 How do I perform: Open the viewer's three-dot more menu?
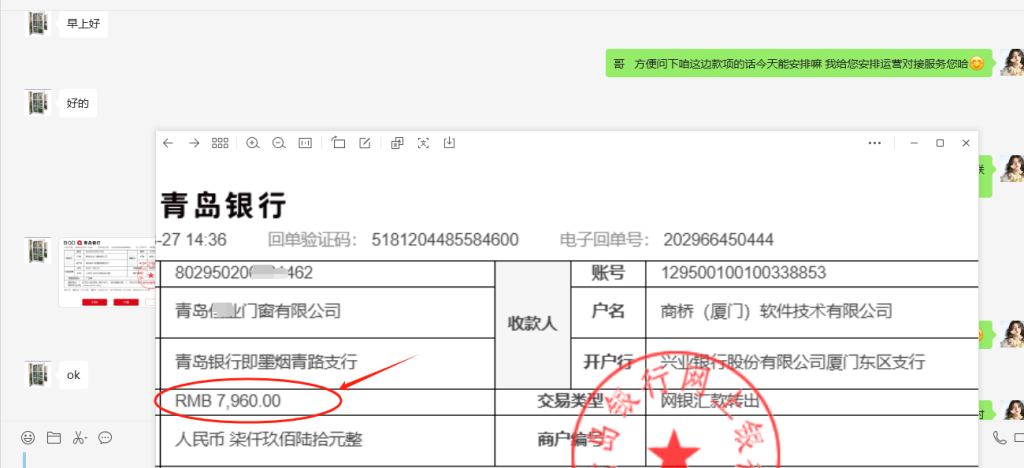coord(875,143)
